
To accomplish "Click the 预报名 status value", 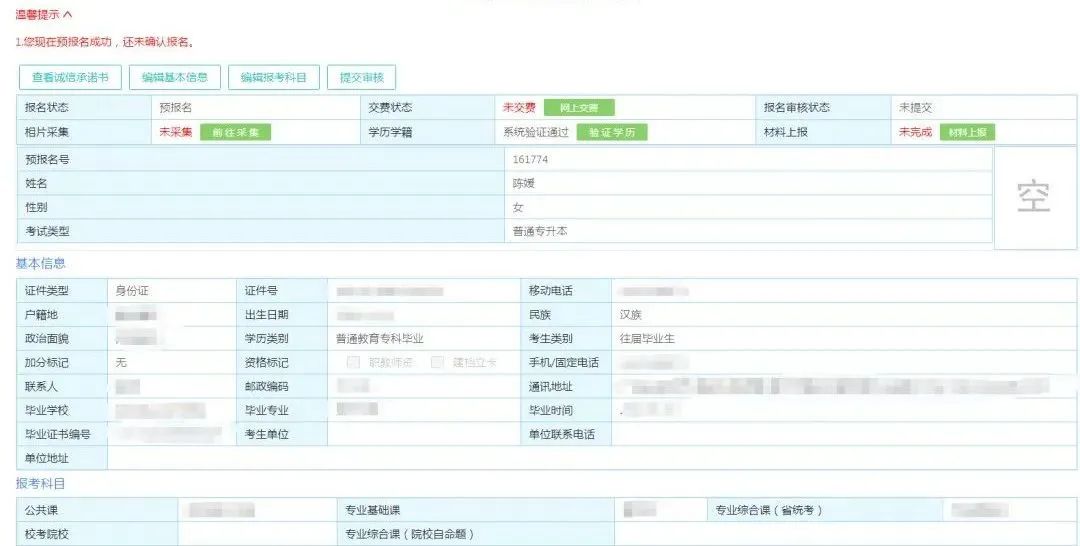I will (x=176, y=108).
